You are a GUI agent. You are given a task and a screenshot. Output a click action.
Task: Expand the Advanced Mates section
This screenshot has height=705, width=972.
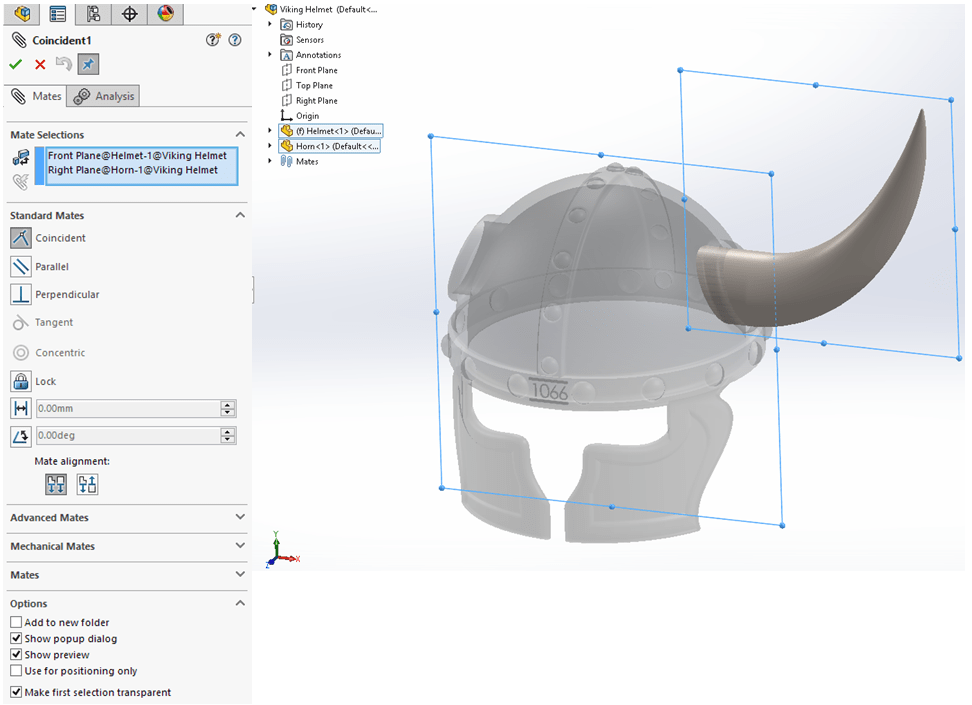pos(239,517)
